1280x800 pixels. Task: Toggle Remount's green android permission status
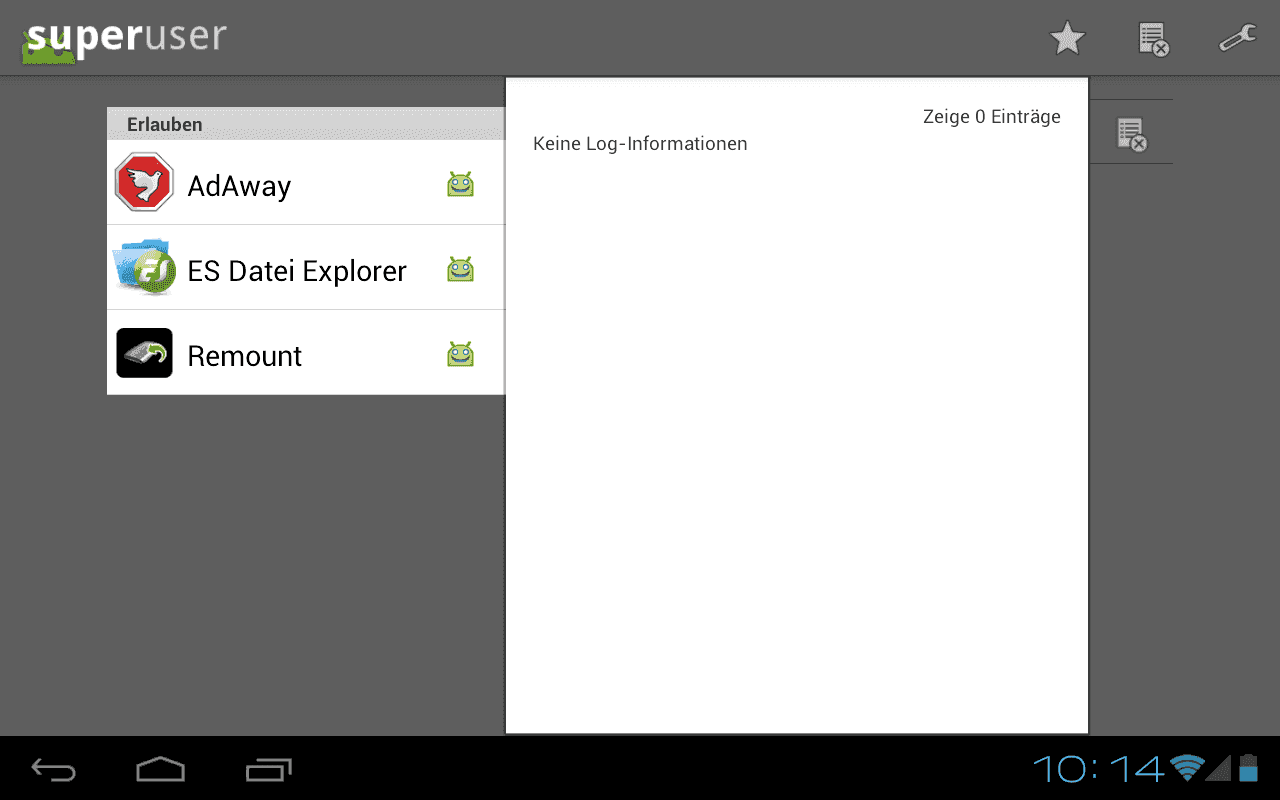click(460, 354)
